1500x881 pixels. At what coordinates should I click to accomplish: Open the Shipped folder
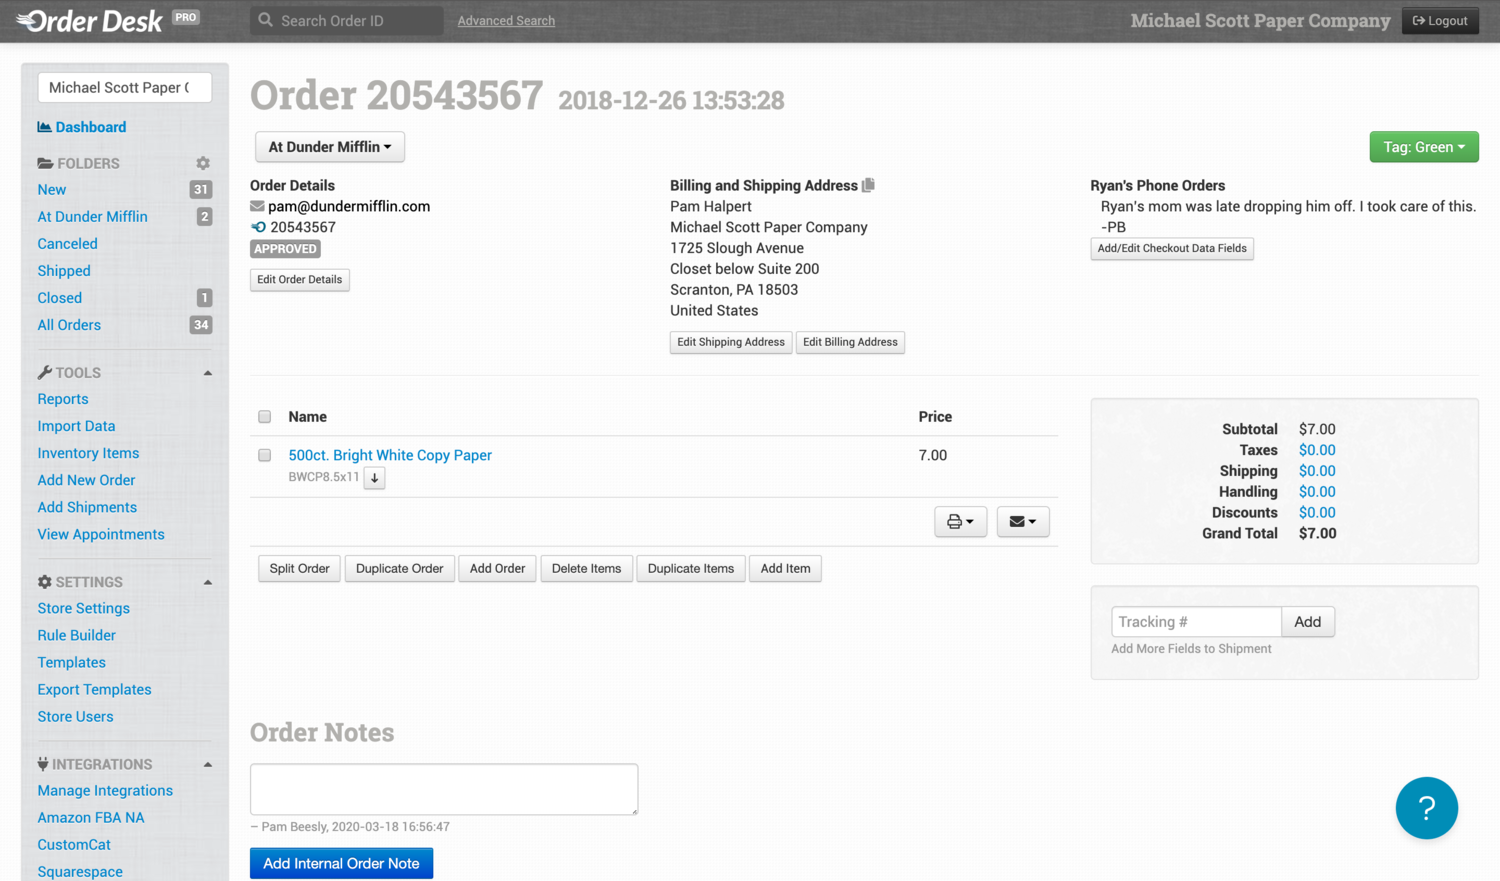pos(64,271)
